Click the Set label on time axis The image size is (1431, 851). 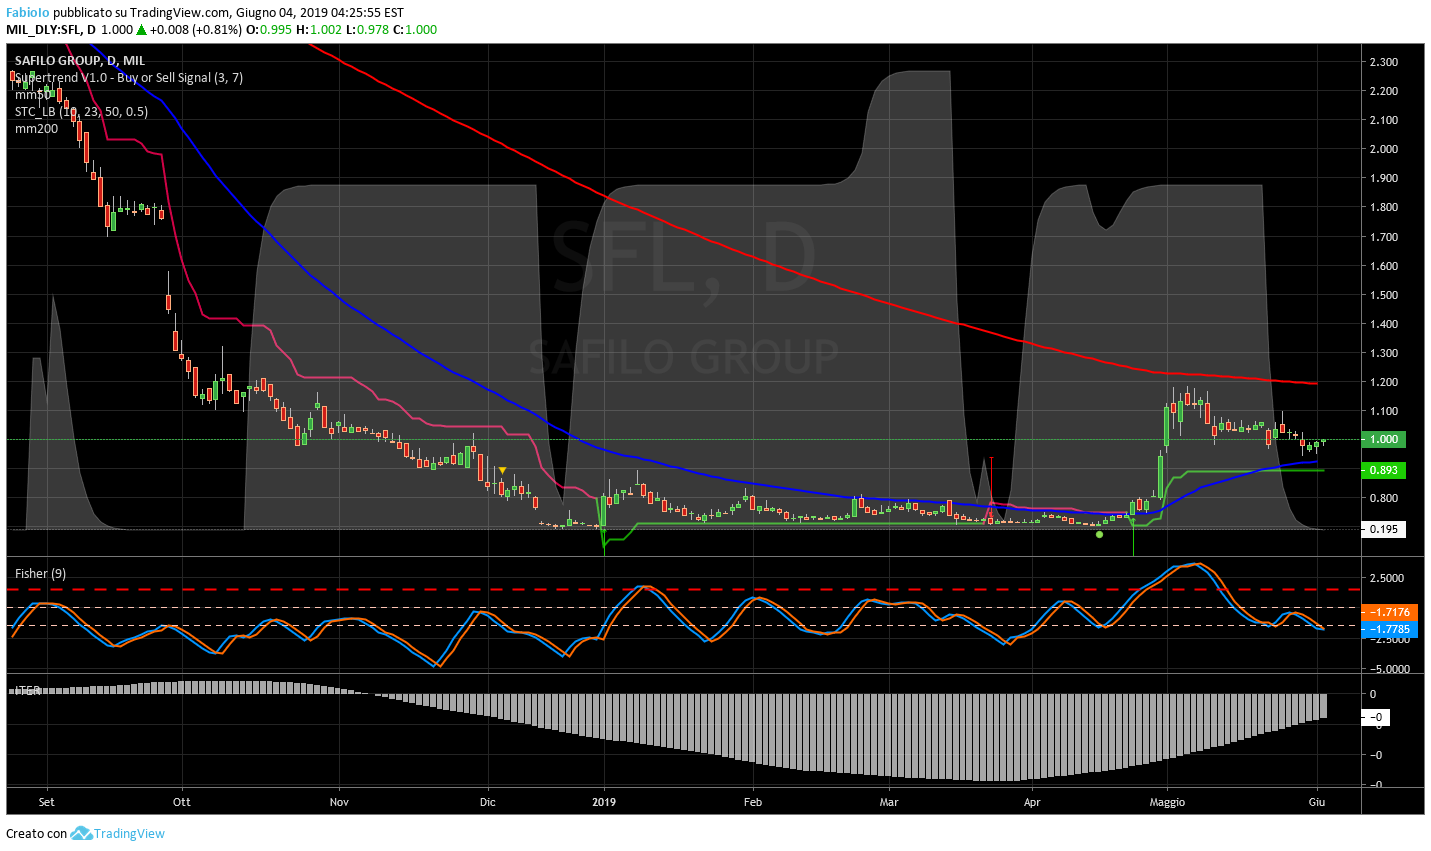pyautogui.click(x=46, y=802)
